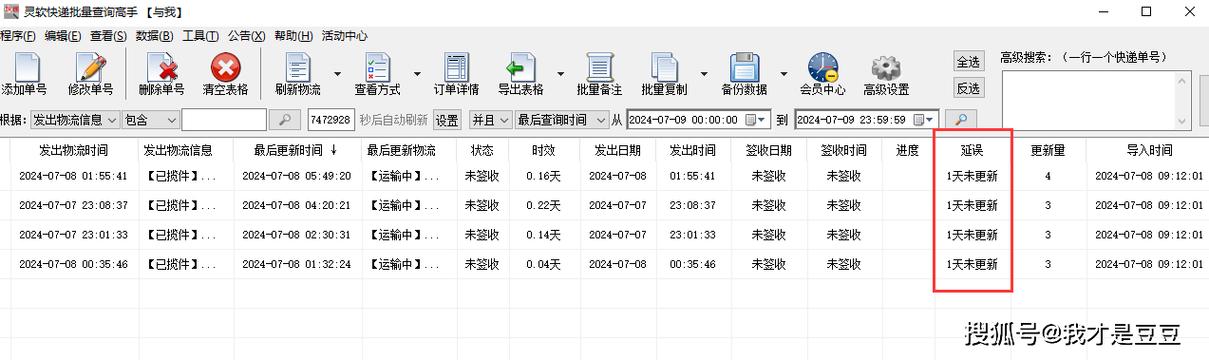Open the 工具(T) menu

(200, 35)
